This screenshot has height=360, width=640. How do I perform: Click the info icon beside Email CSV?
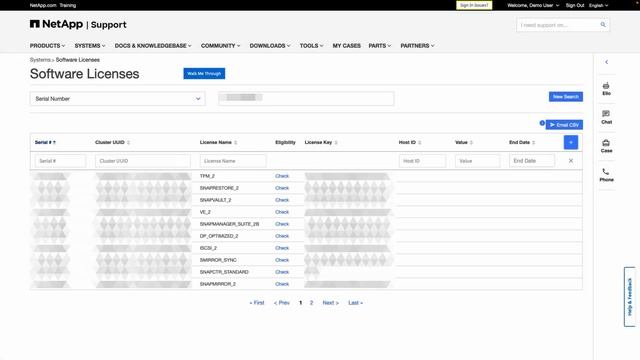(x=542, y=123)
